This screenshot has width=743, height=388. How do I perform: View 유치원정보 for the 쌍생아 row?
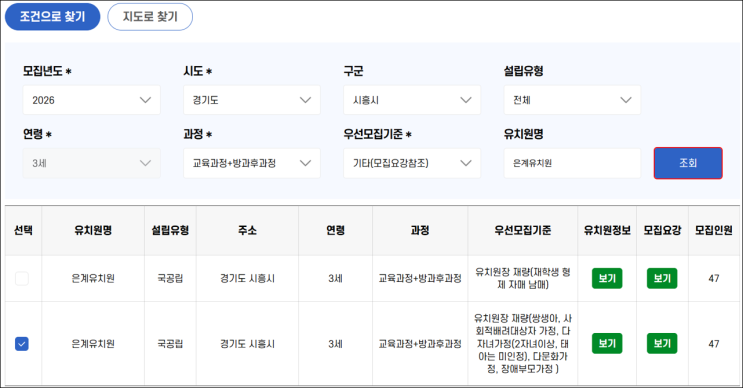607,343
